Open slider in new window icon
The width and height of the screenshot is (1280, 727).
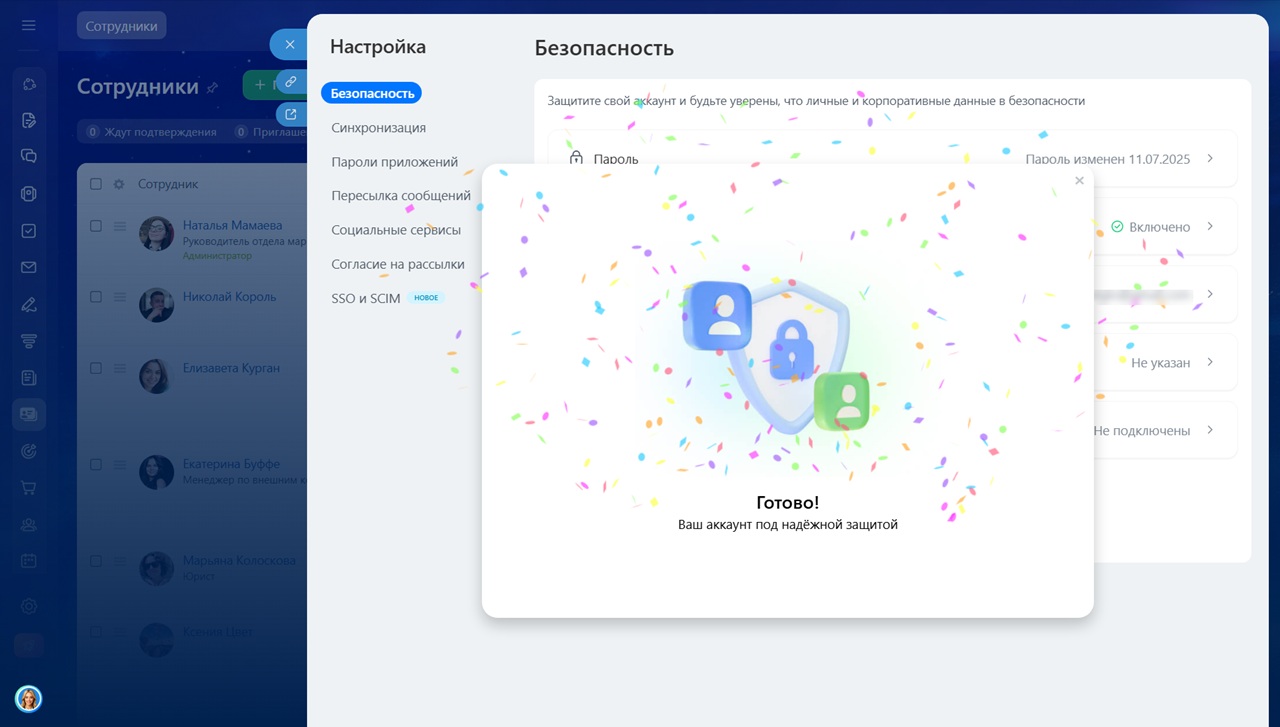(290, 114)
